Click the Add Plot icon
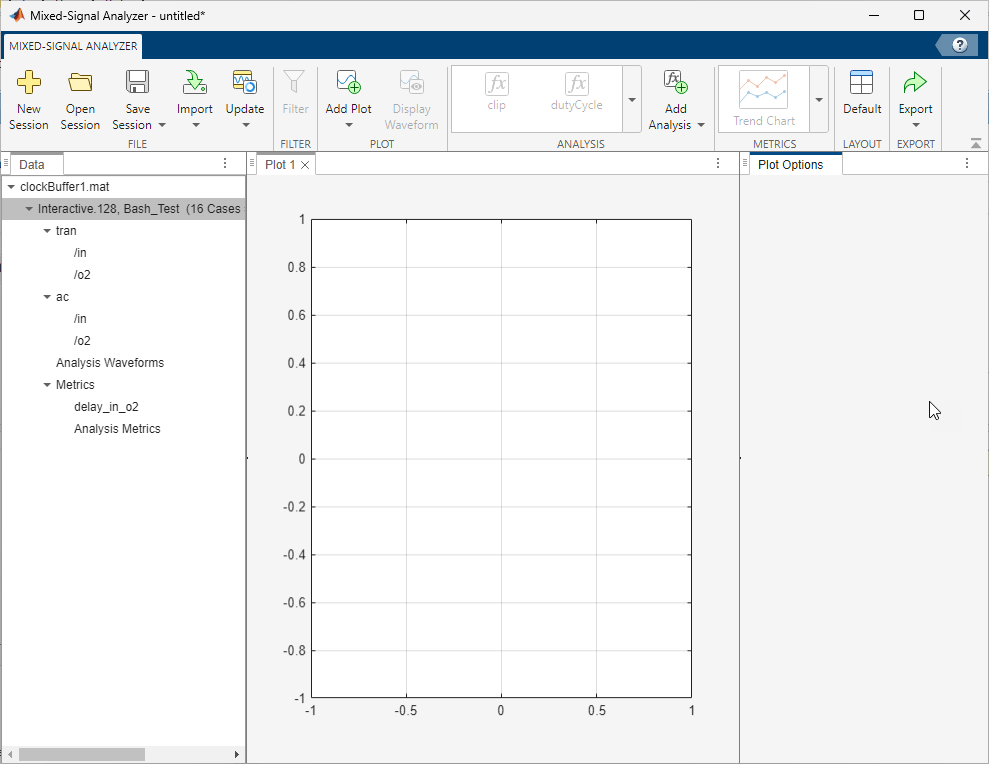The width and height of the screenshot is (989, 764). 348,84
